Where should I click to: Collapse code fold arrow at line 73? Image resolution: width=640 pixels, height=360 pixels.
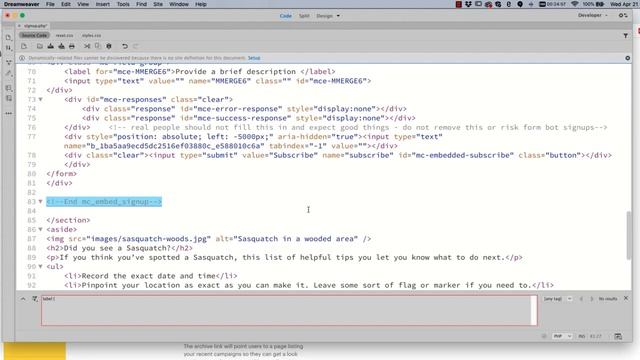point(40,99)
